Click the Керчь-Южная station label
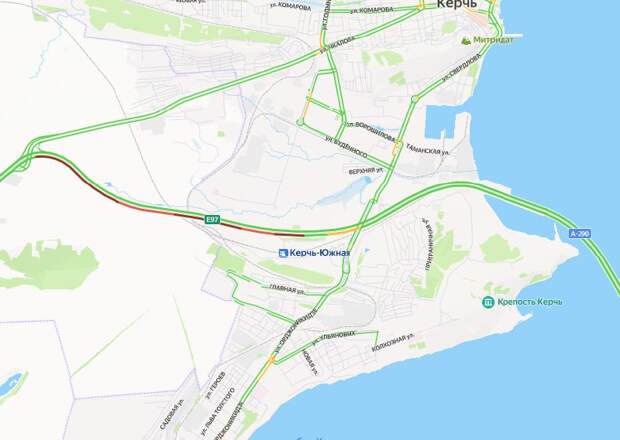The height and width of the screenshot is (440, 620). 319,253
